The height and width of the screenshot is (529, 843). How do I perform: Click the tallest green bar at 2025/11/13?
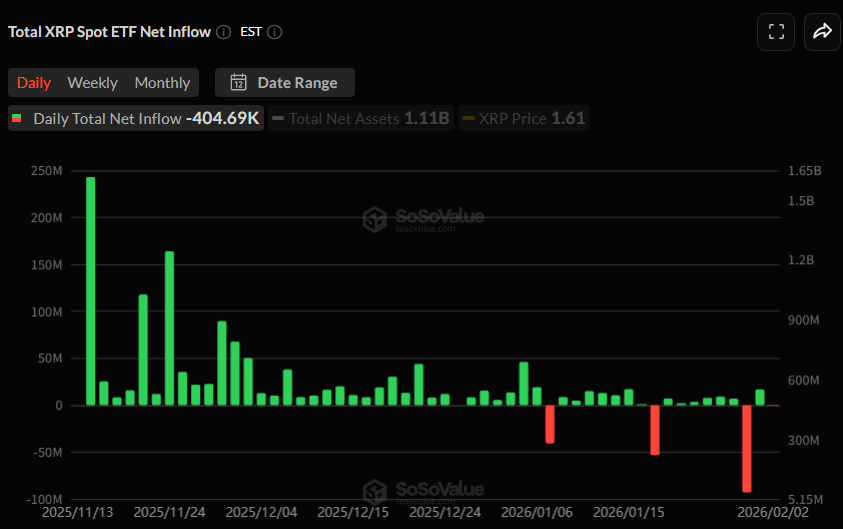(91, 291)
